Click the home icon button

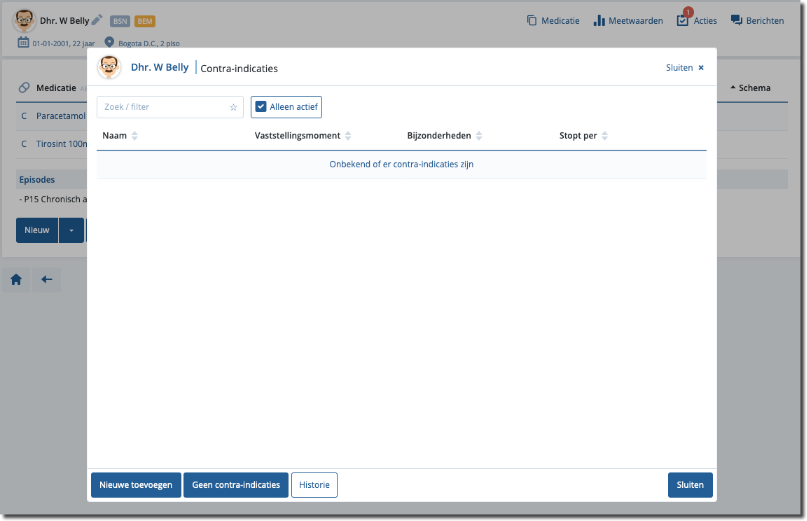click(16, 280)
